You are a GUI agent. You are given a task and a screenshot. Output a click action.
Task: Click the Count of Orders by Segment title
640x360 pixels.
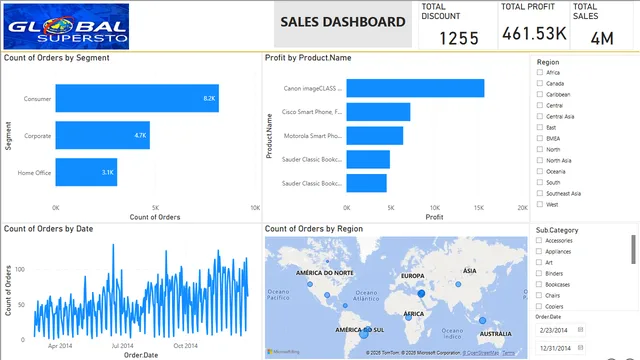pos(56,58)
